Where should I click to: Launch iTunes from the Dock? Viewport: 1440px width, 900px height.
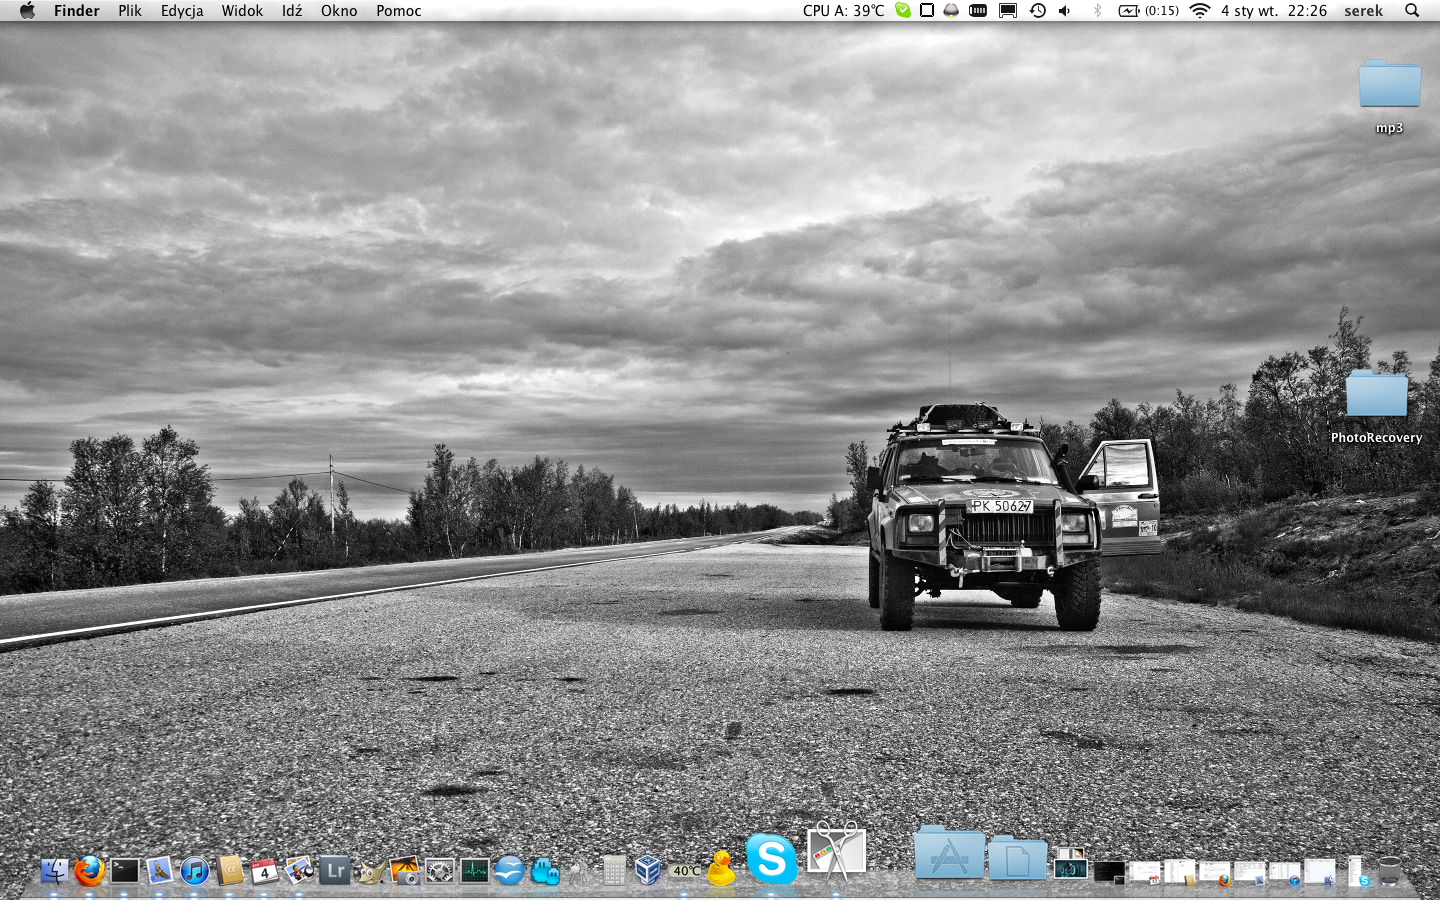pos(195,871)
